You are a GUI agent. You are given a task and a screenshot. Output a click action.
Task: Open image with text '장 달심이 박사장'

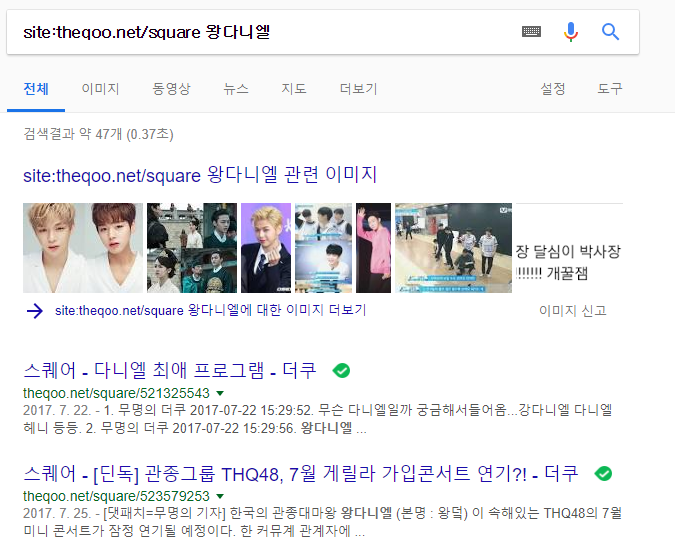pyautogui.click(x=569, y=248)
